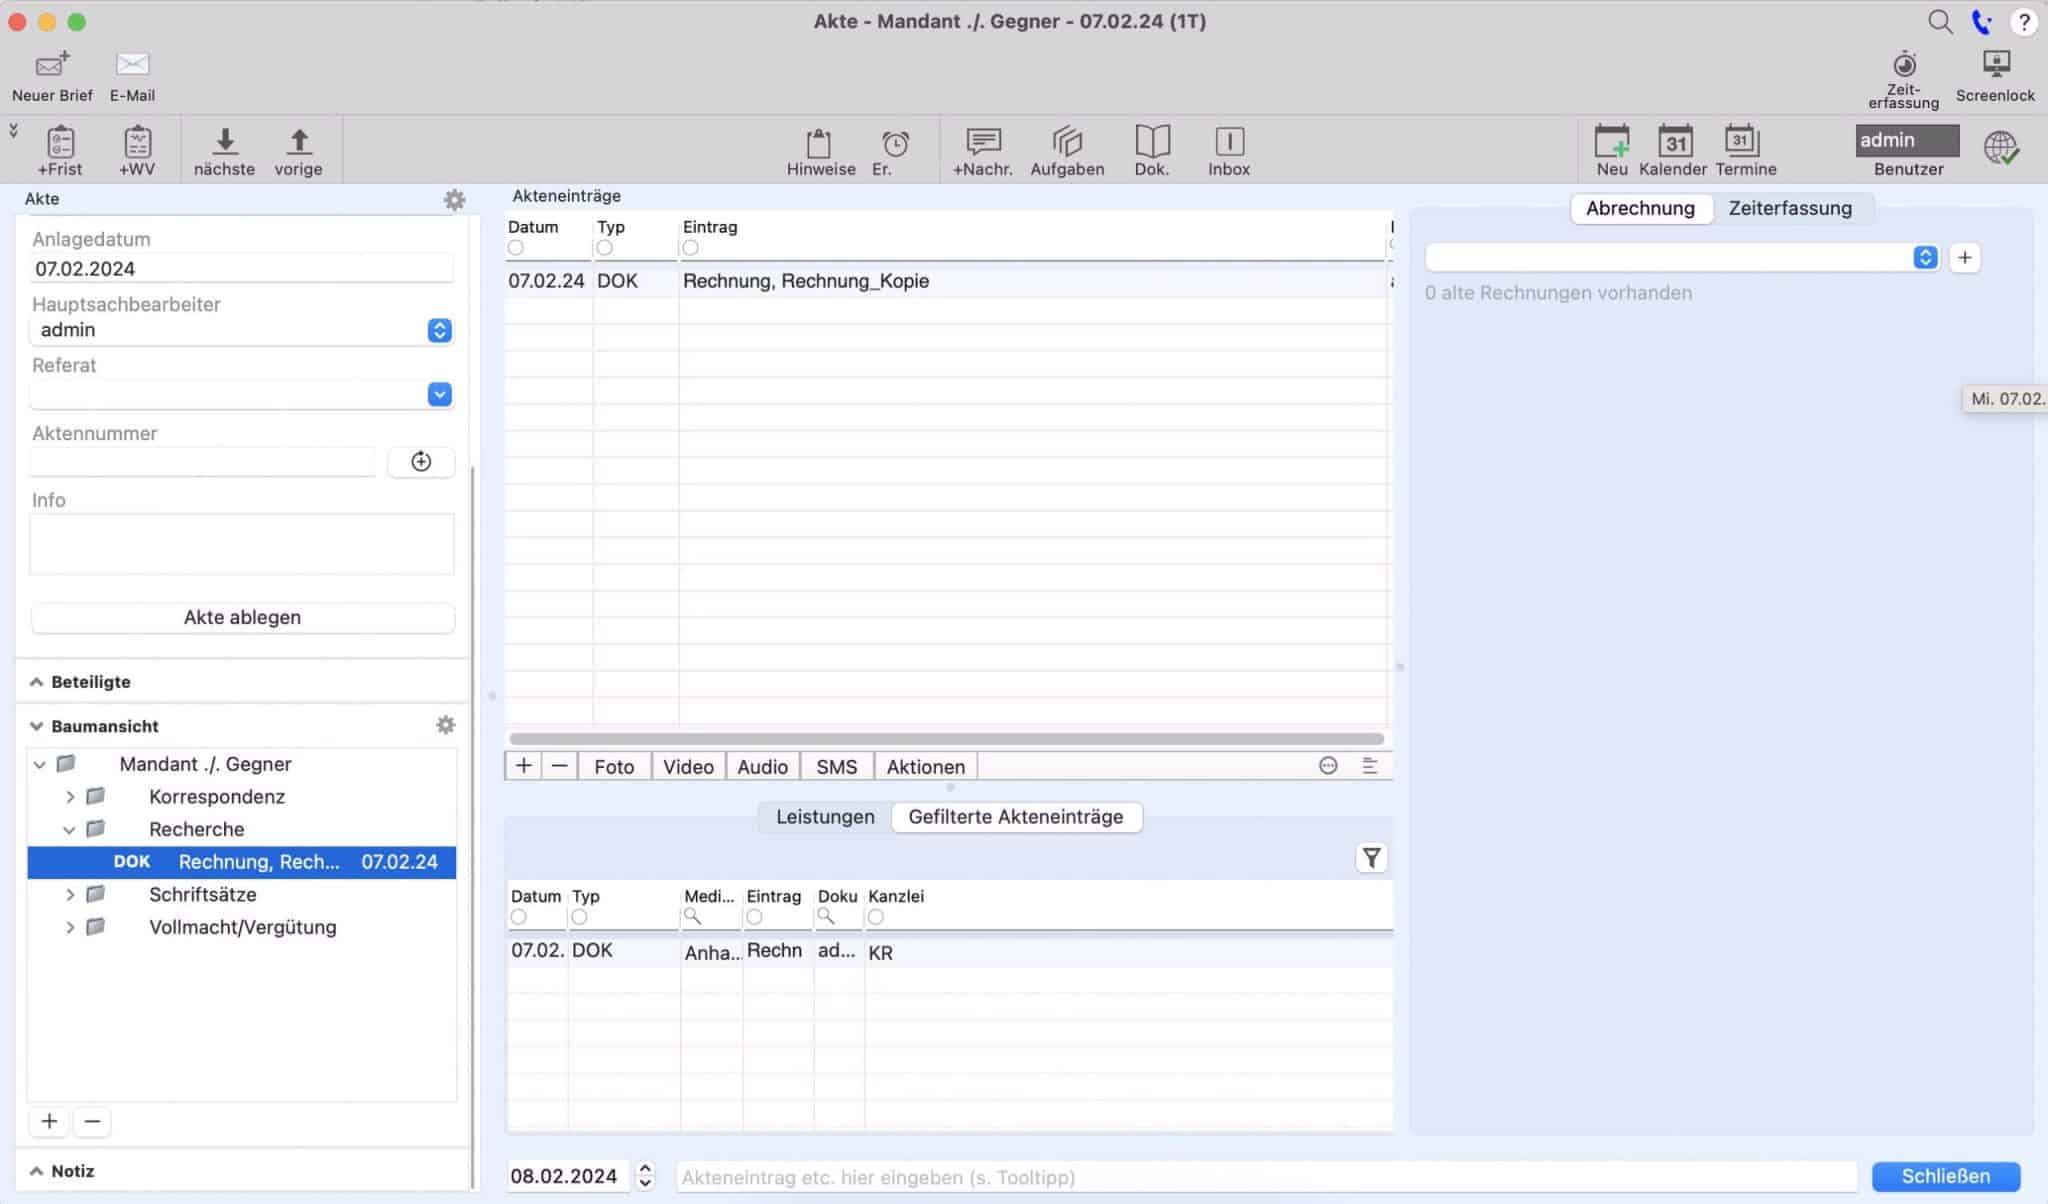Click the SMS button
The width and height of the screenshot is (2048, 1204).
pos(836,767)
